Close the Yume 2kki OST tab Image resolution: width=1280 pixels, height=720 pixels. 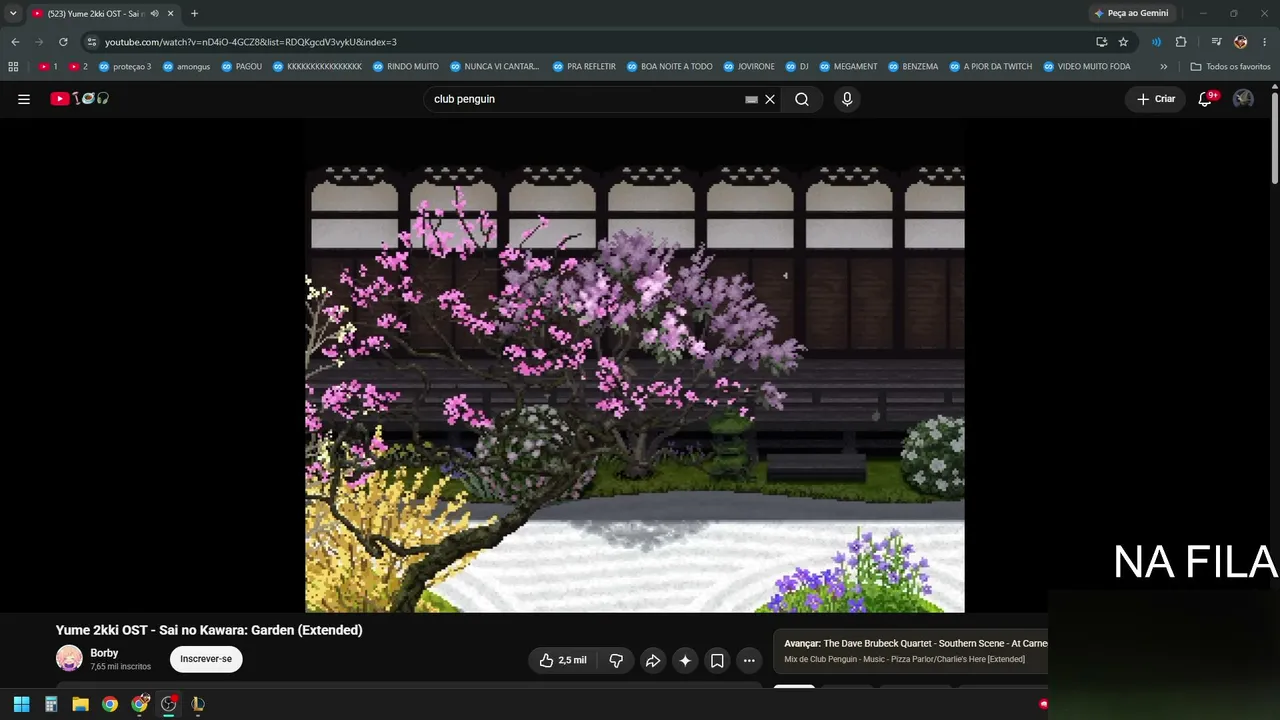[x=171, y=13]
